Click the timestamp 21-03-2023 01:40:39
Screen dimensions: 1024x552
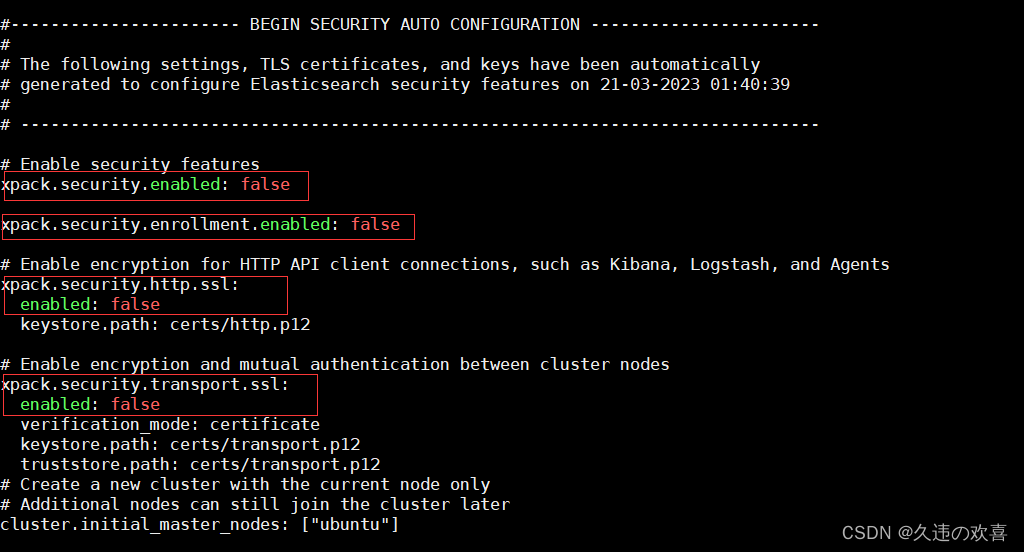695,85
